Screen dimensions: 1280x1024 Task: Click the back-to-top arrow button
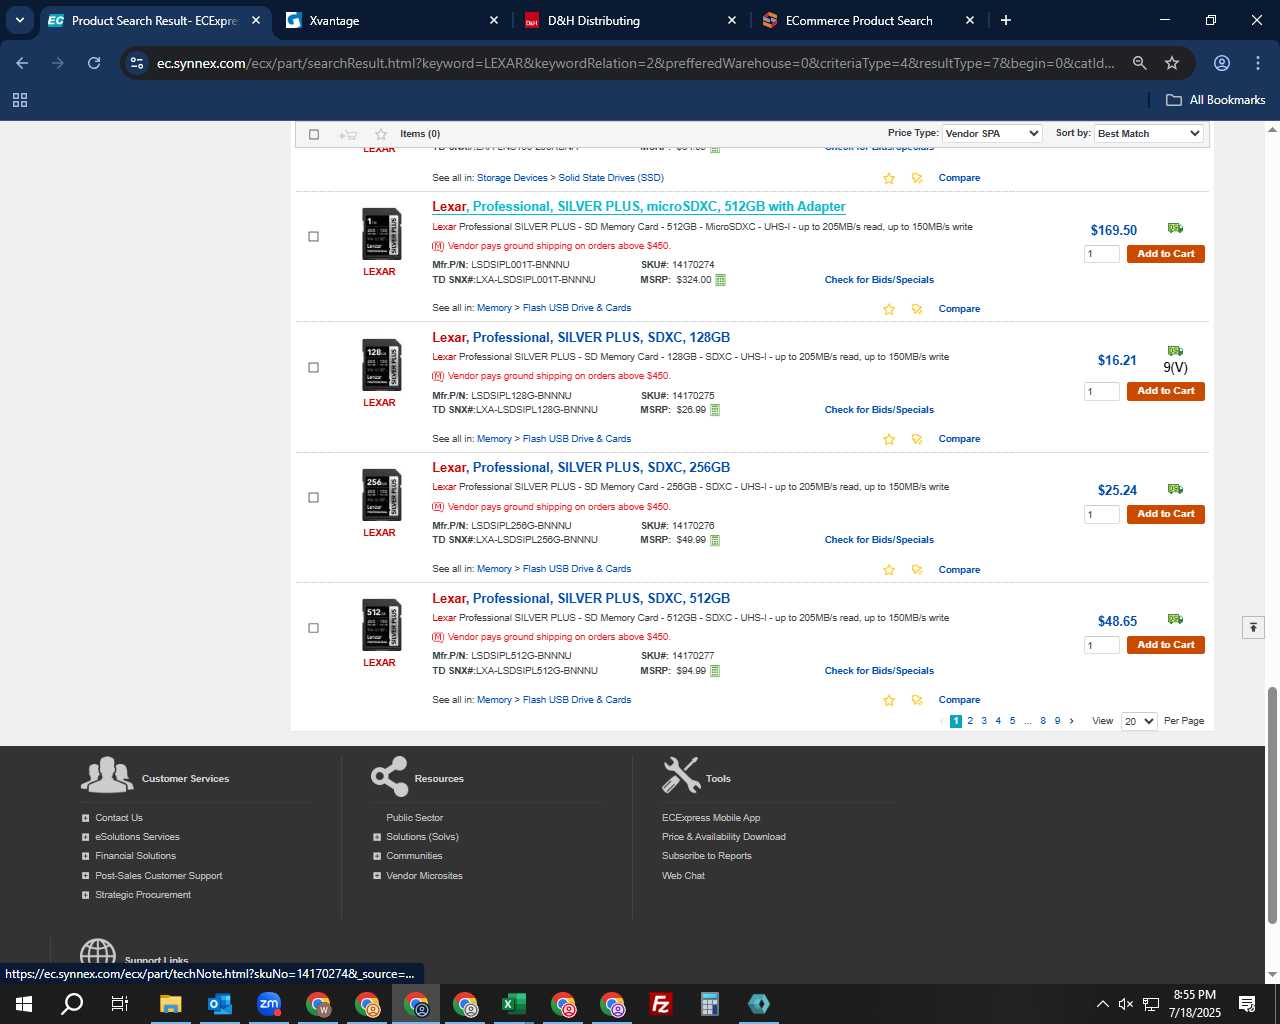pos(1253,627)
